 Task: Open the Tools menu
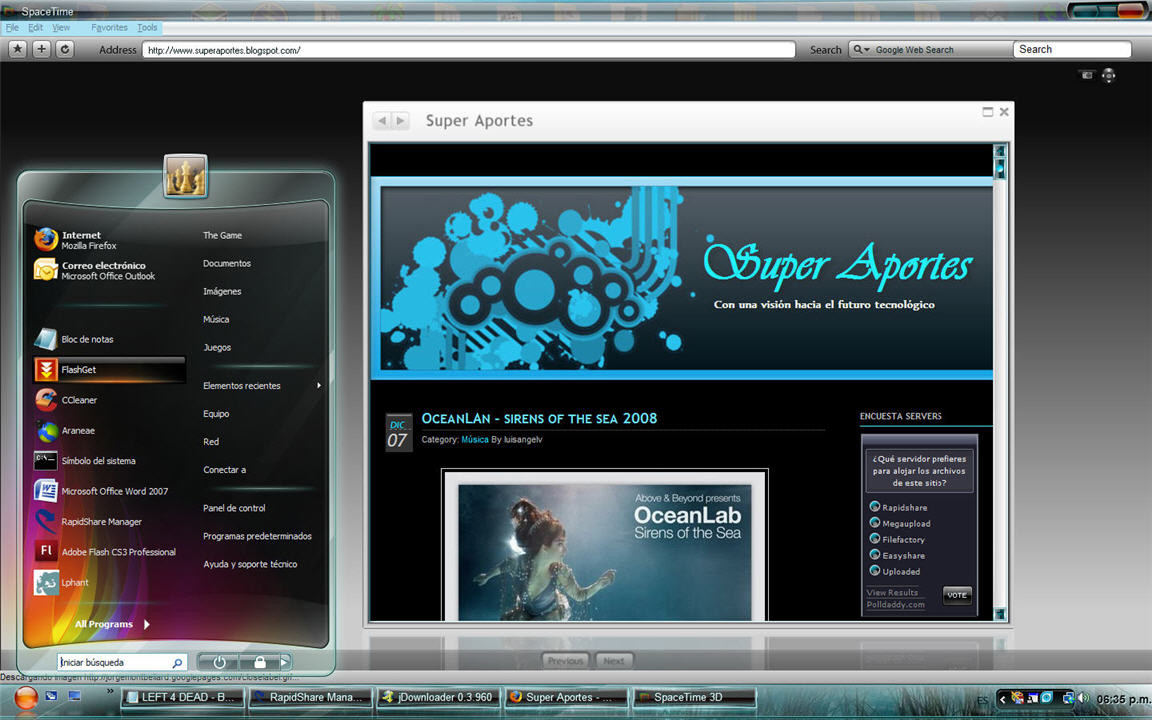click(147, 28)
